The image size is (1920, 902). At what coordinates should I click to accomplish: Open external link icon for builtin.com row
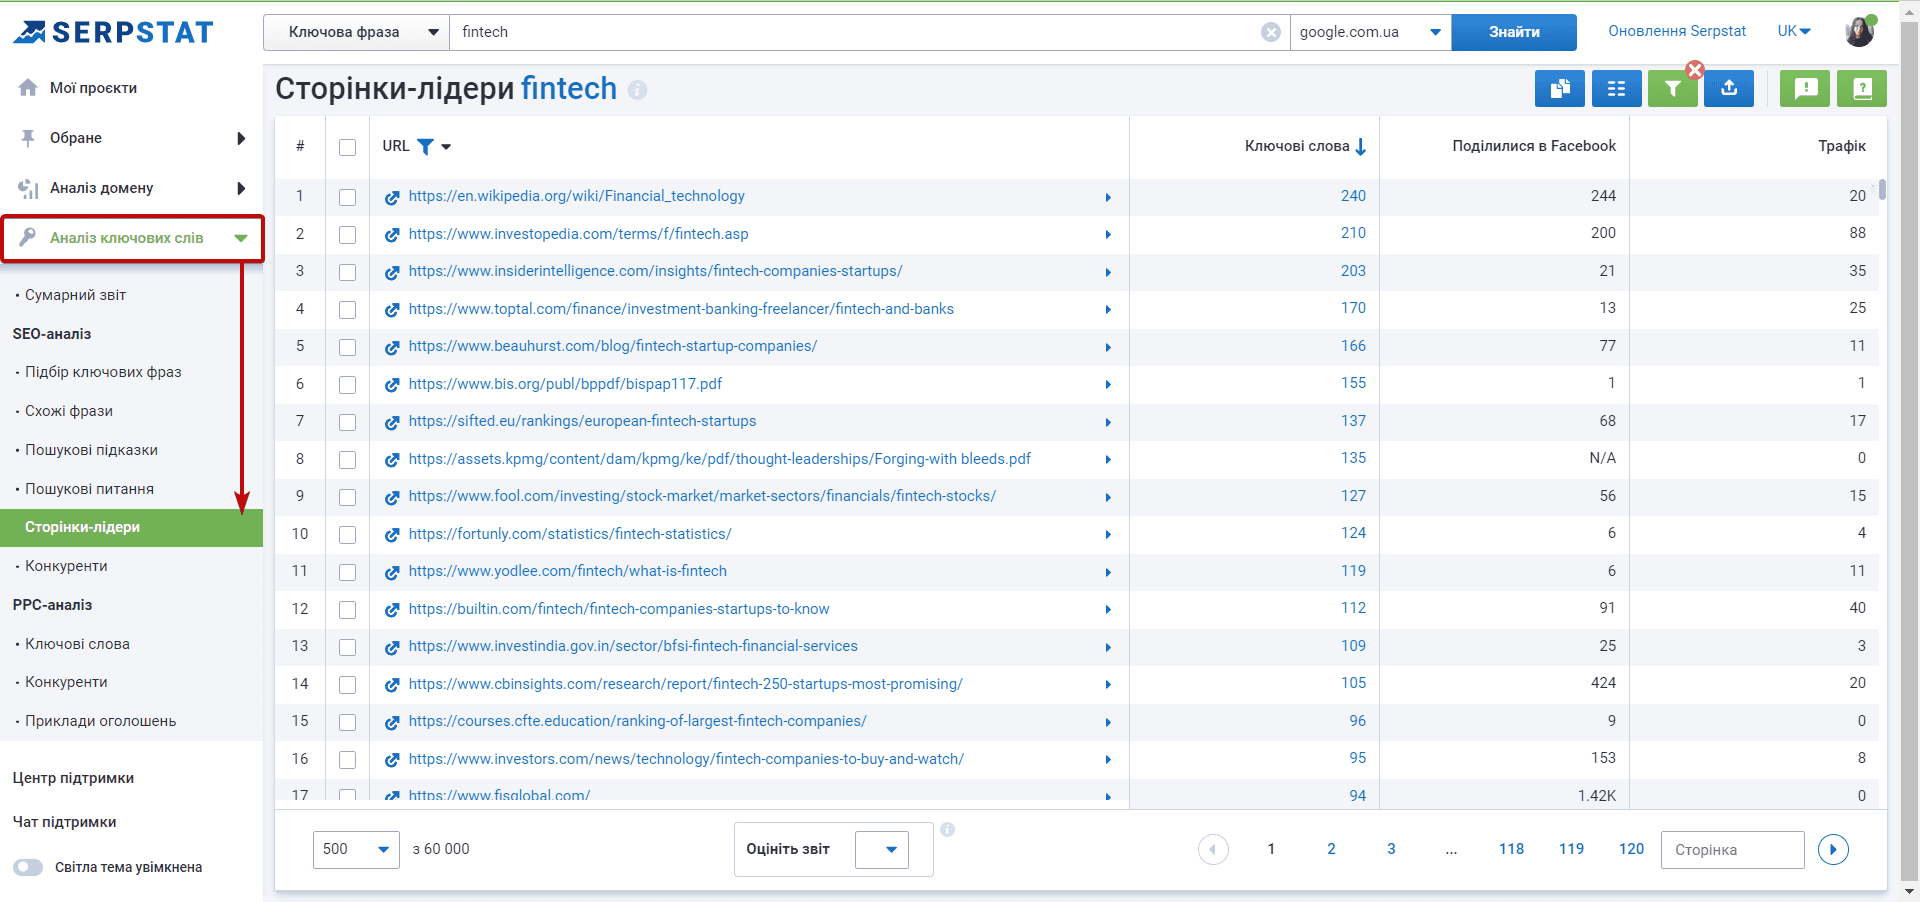392,610
